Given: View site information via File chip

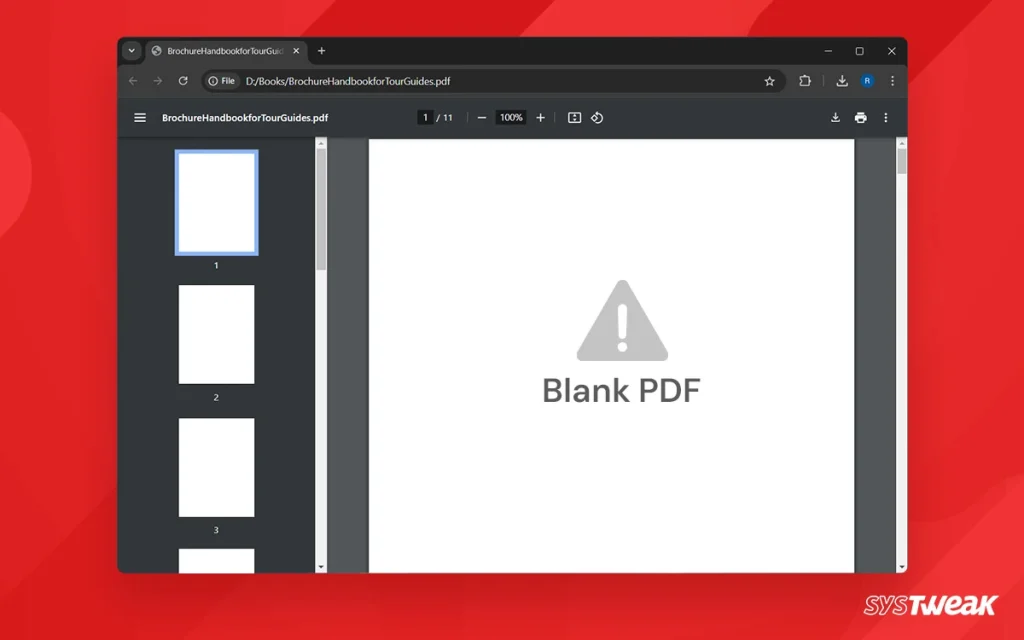Looking at the screenshot, I should point(221,81).
